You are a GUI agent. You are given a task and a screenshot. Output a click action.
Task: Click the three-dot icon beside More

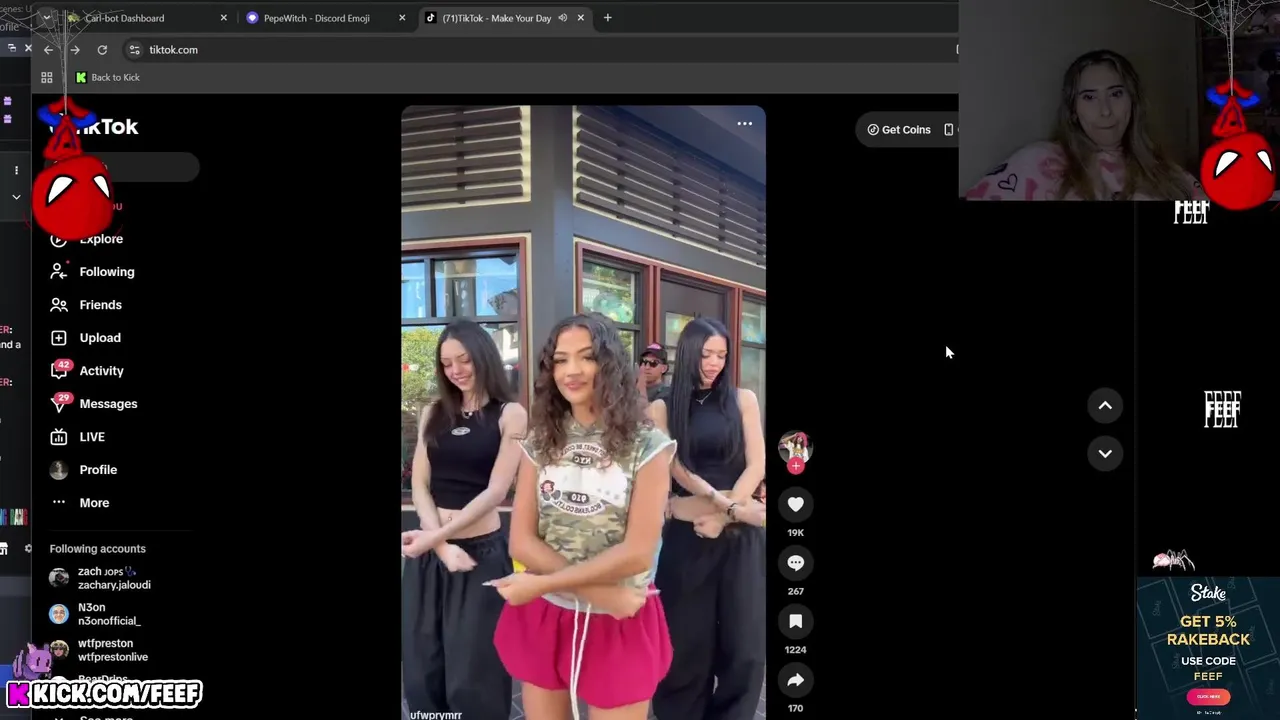coord(59,502)
